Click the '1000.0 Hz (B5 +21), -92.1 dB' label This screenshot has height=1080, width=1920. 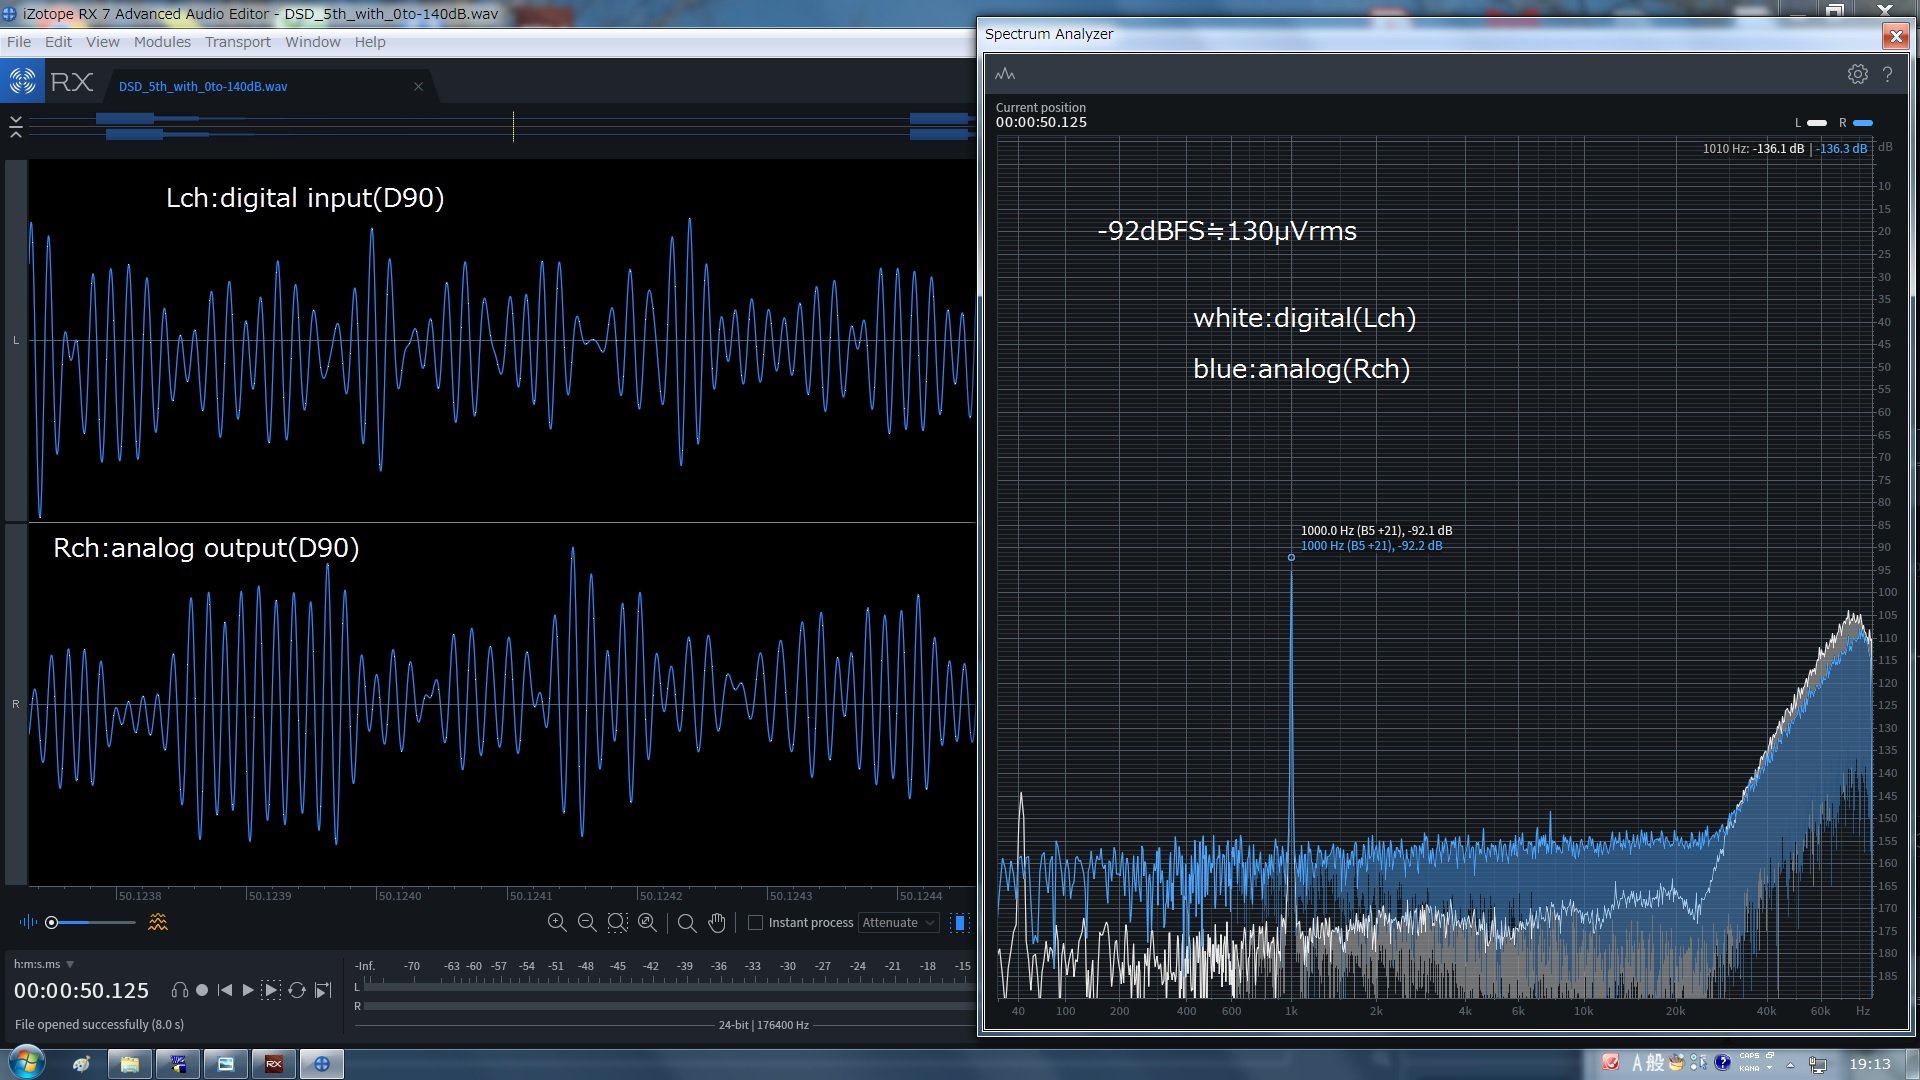[x=1376, y=531]
